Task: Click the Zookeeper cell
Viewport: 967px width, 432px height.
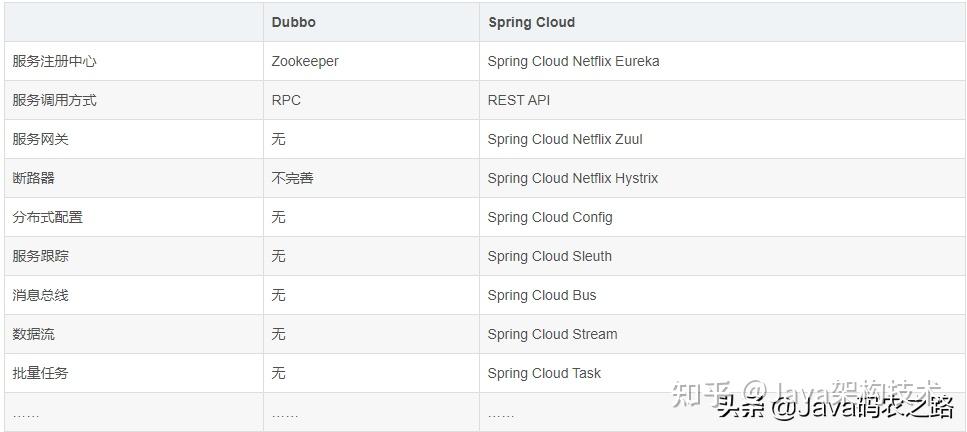Action: coord(305,61)
